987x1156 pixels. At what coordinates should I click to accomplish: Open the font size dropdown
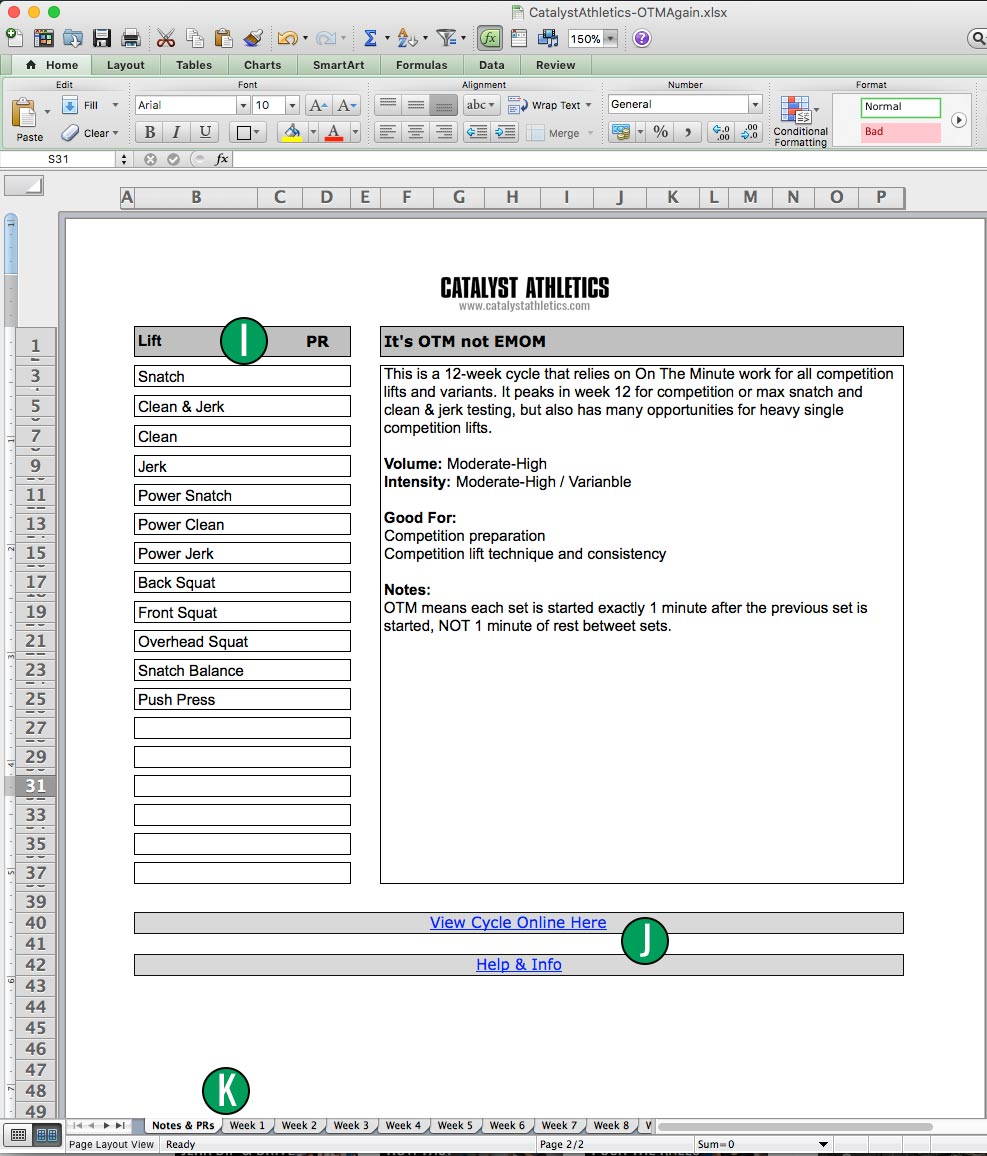[x=292, y=105]
